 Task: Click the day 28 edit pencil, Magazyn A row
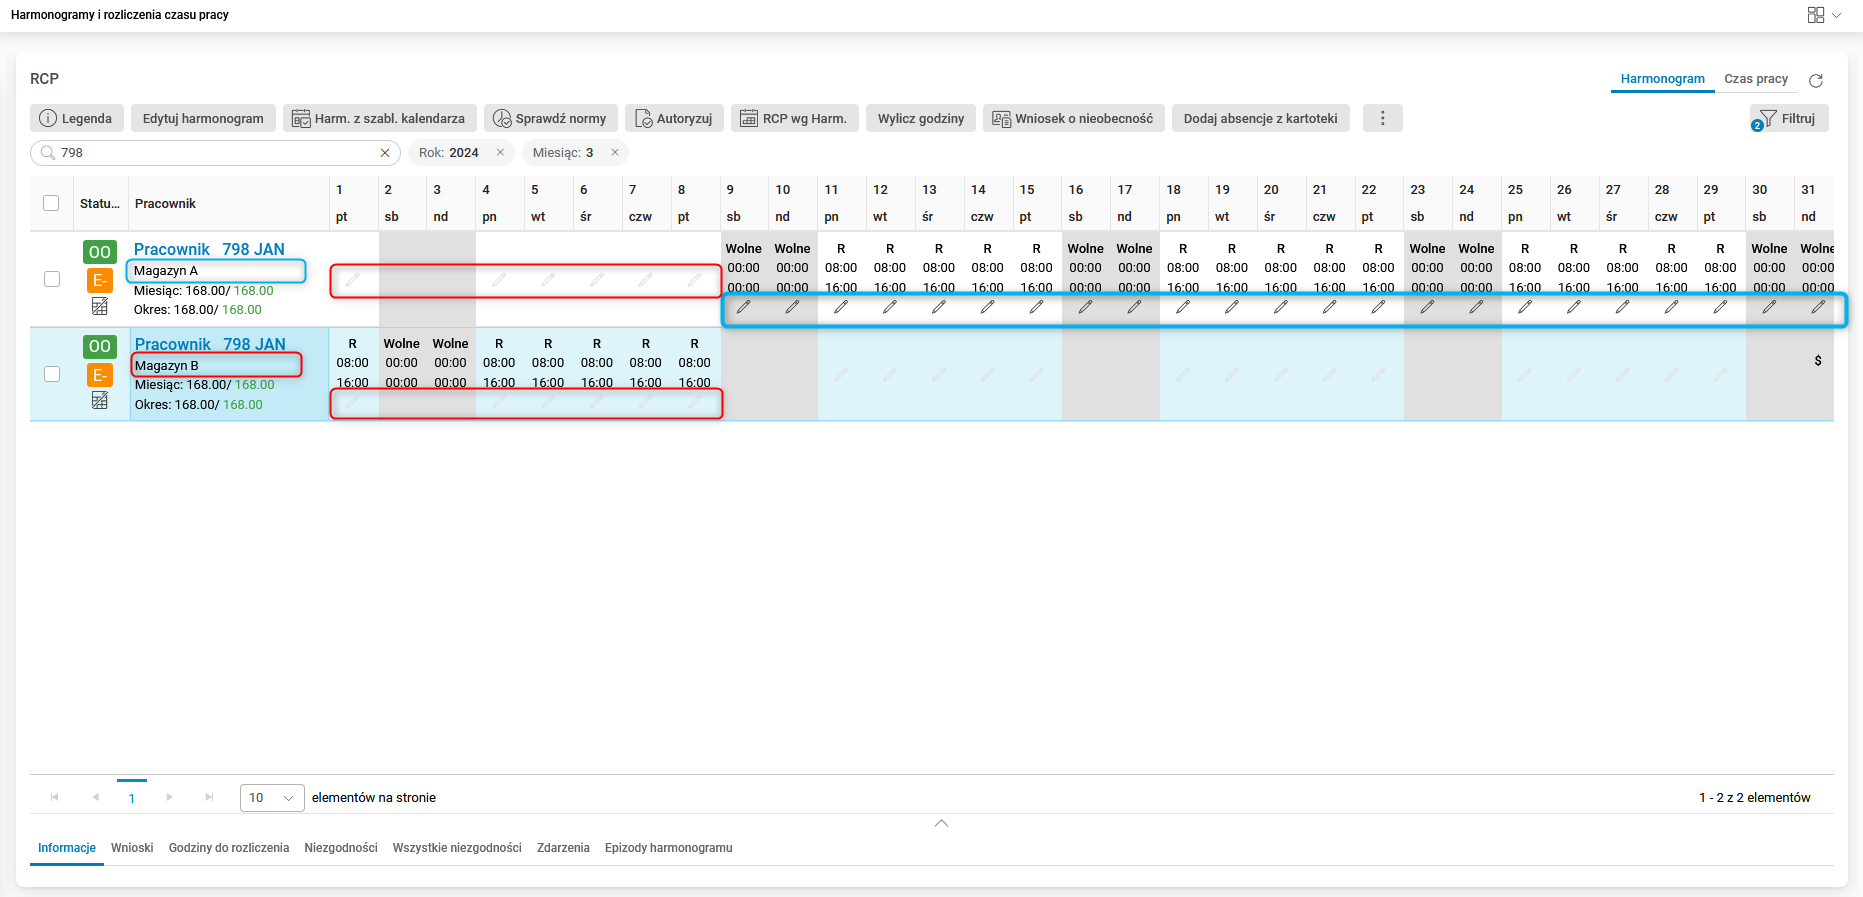pos(1671,308)
